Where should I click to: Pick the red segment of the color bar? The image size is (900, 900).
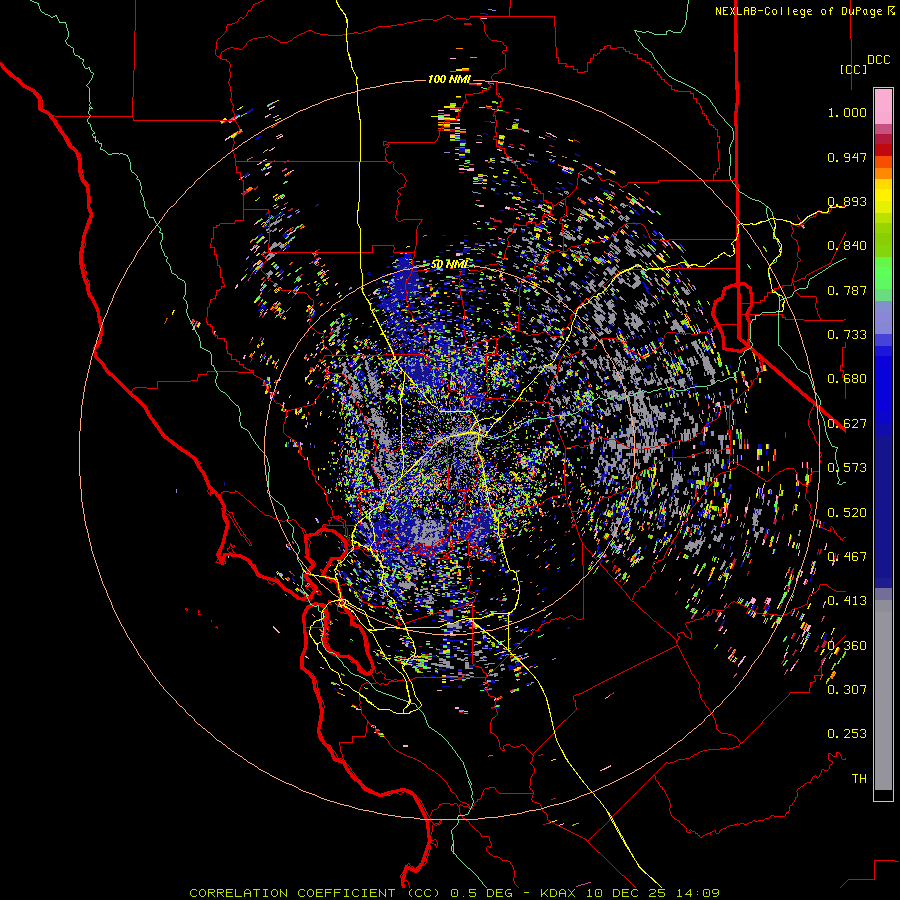[883, 149]
